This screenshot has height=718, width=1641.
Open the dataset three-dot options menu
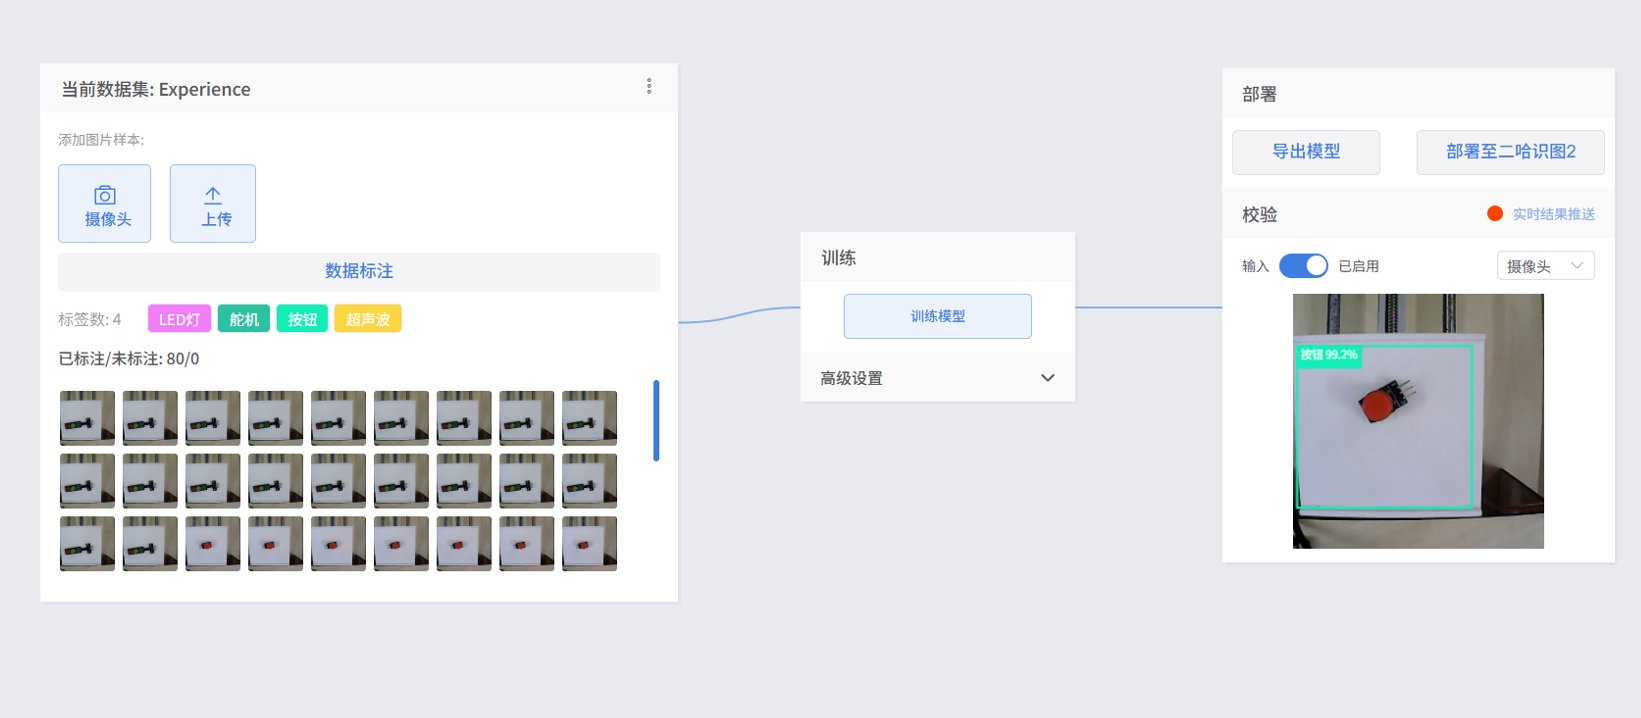click(x=649, y=87)
